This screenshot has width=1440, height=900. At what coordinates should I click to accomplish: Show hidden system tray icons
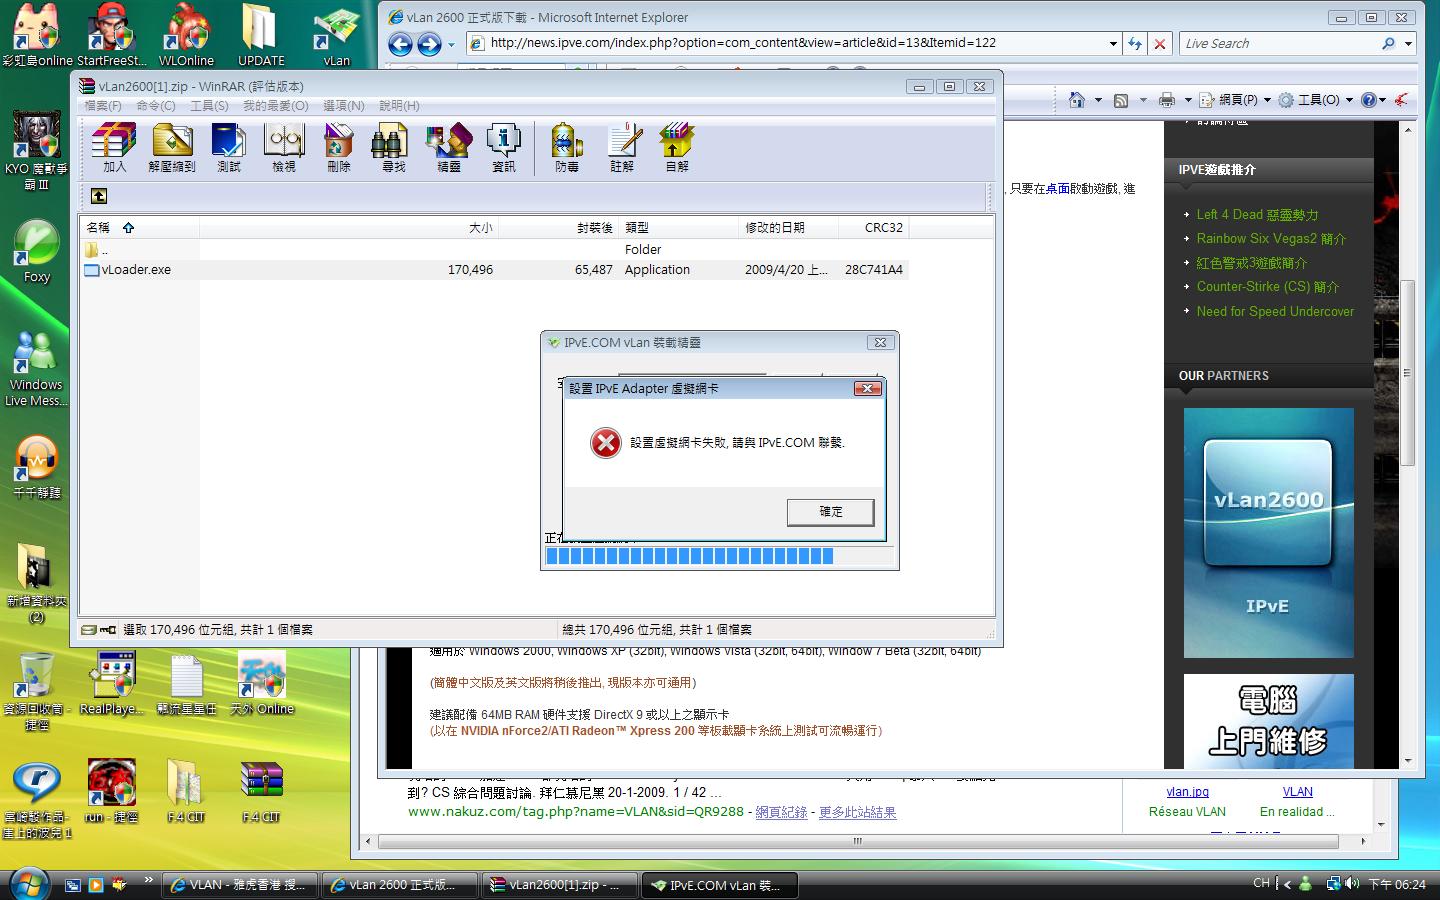click(x=1285, y=884)
